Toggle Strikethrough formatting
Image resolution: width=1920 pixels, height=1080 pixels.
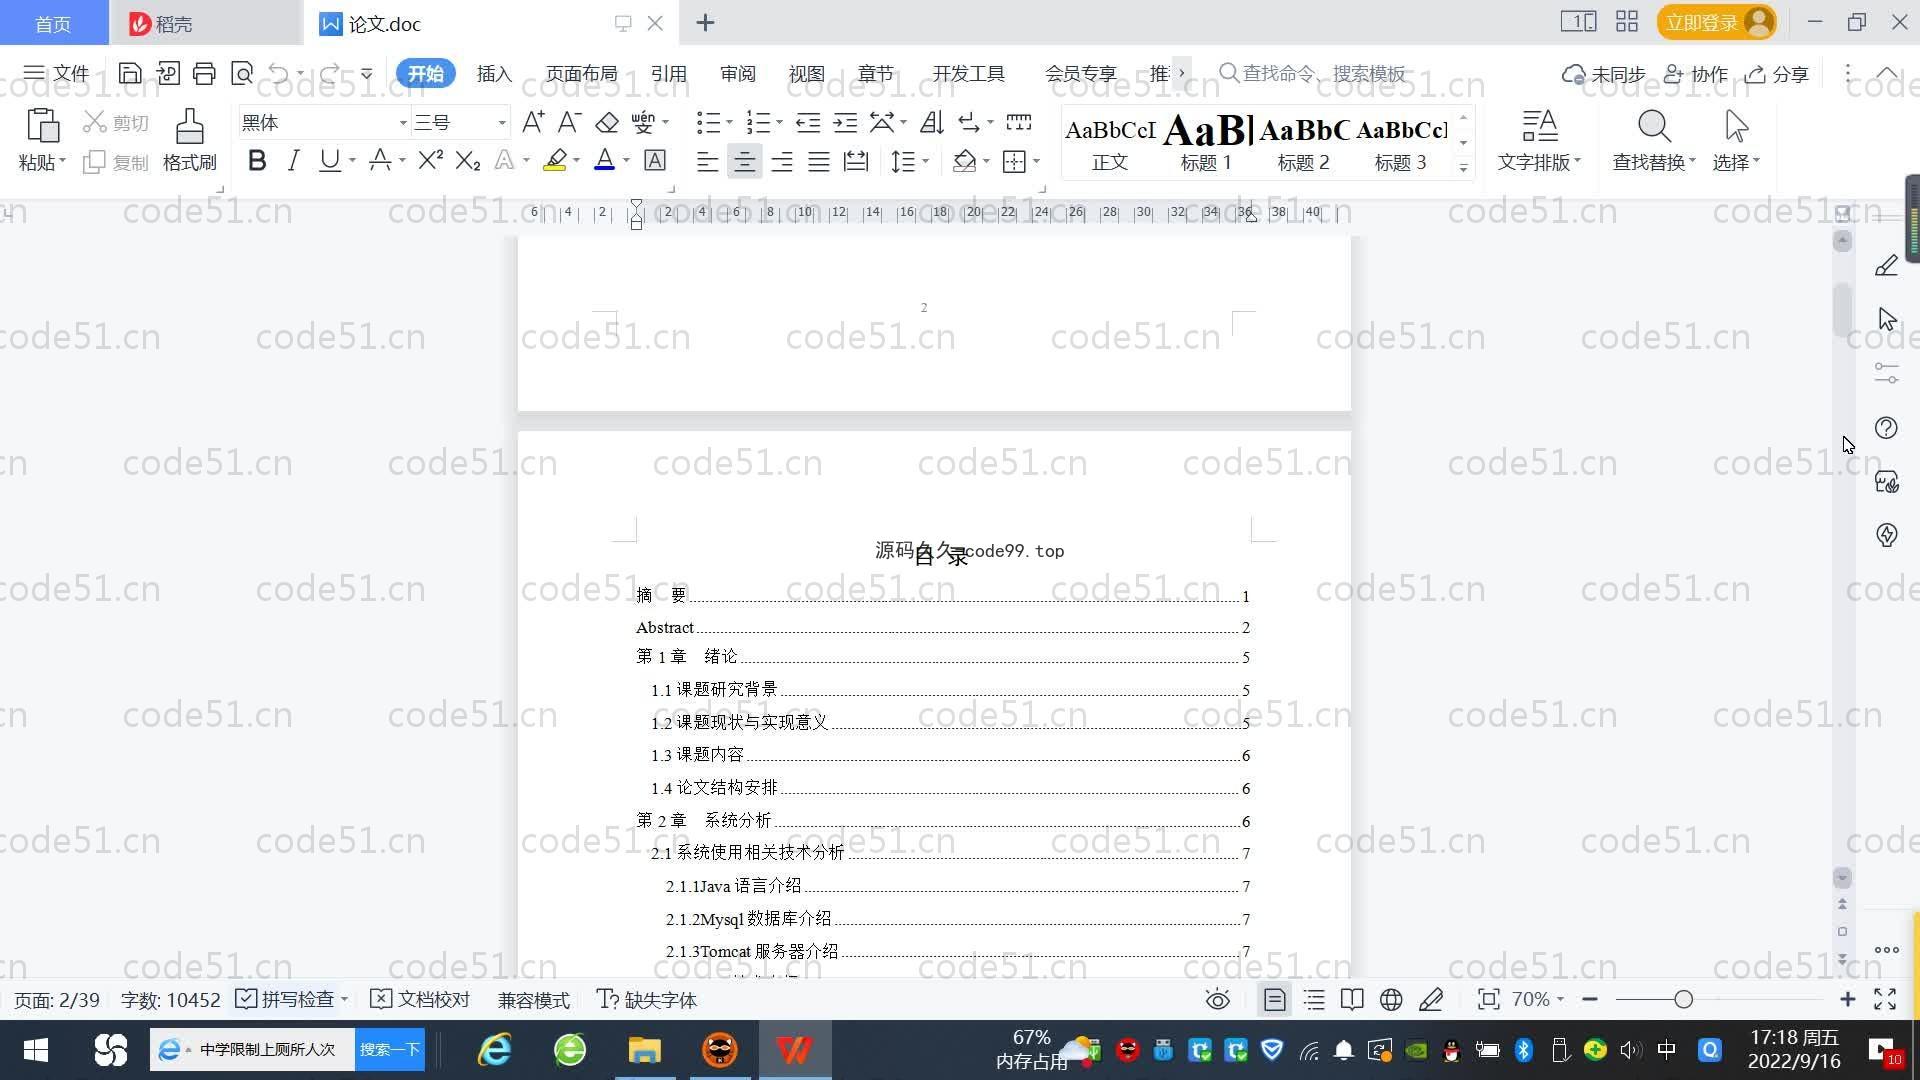pyautogui.click(x=379, y=161)
